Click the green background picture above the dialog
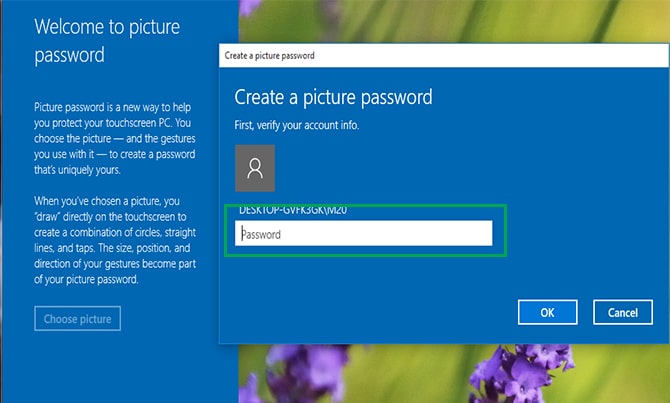The image size is (670, 403). click(450, 20)
